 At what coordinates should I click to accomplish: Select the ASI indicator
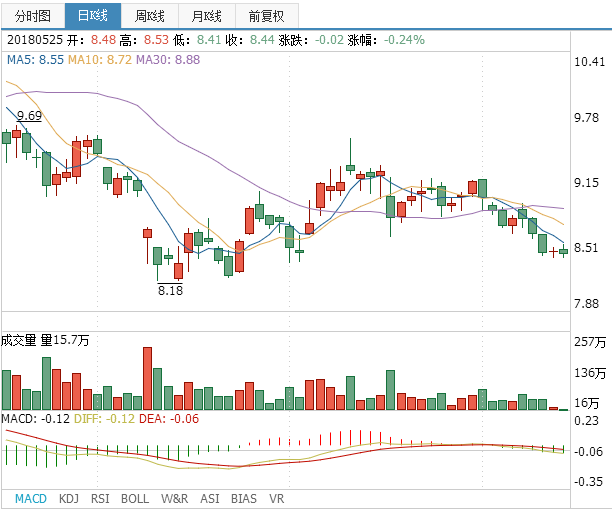tap(210, 499)
